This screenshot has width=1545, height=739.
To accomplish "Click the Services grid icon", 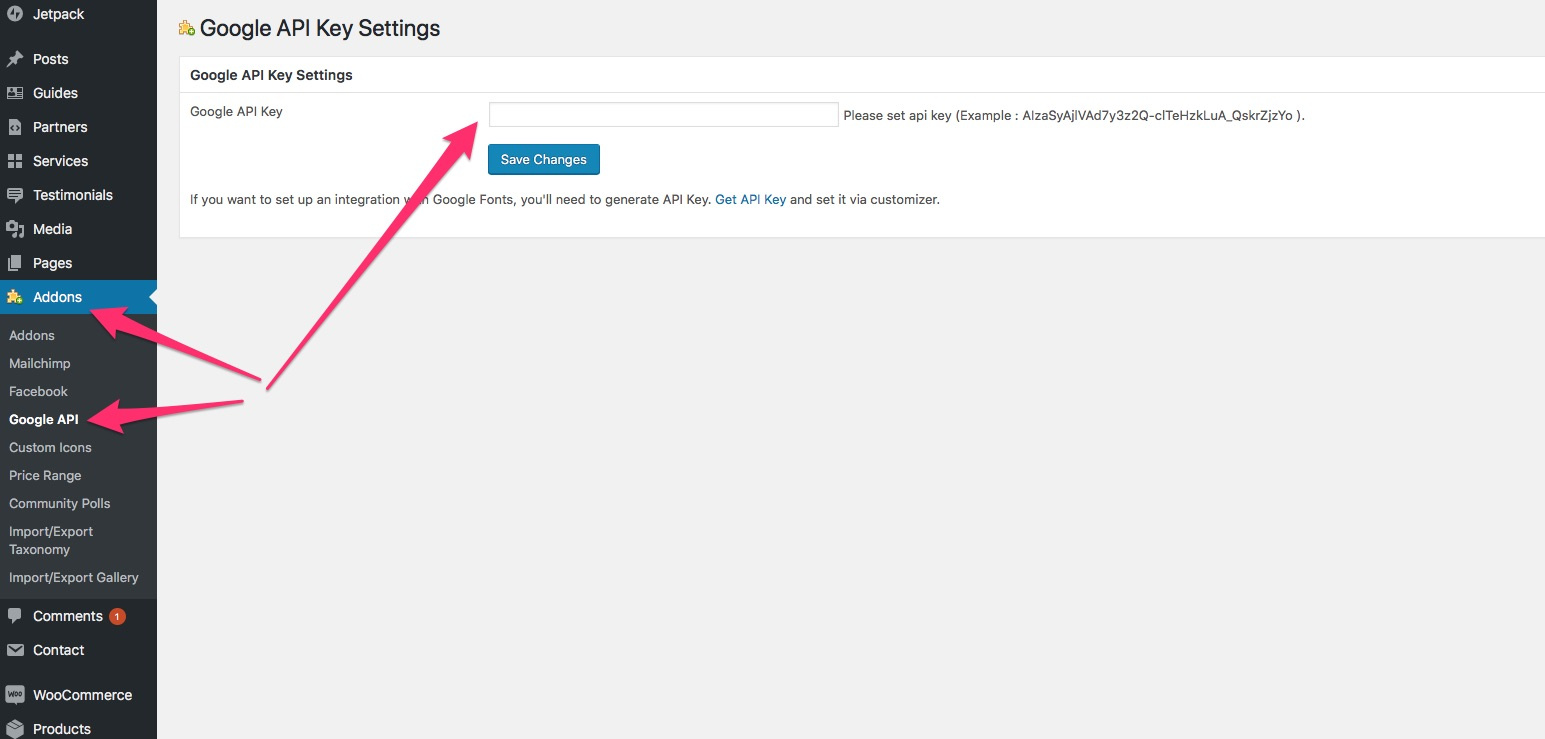I will 15,161.
